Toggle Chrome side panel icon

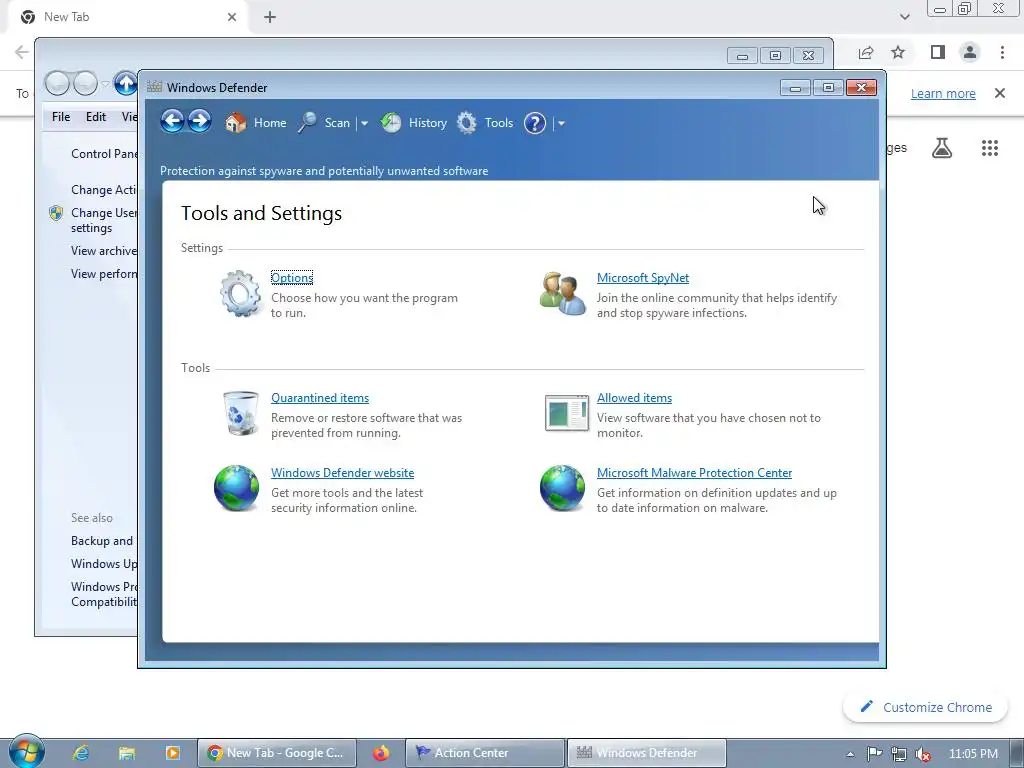point(938,52)
